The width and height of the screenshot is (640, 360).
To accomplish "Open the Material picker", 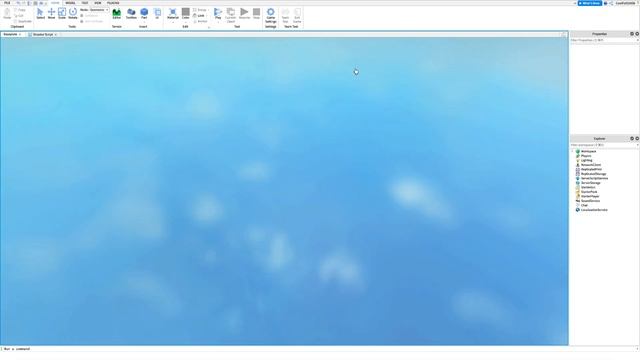I will pyautogui.click(x=173, y=13).
